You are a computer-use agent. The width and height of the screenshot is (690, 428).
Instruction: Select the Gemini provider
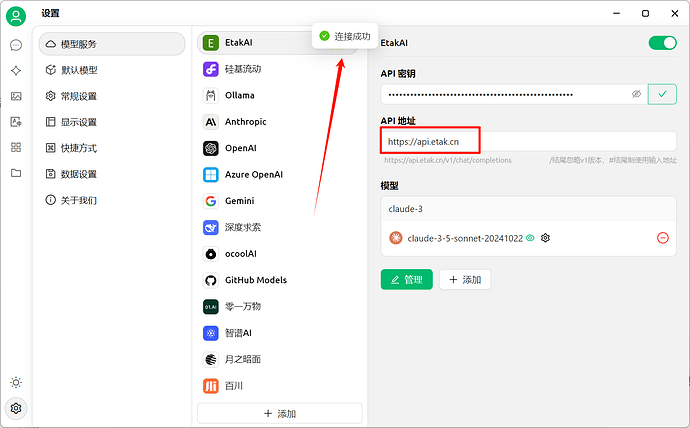coord(277,201)
